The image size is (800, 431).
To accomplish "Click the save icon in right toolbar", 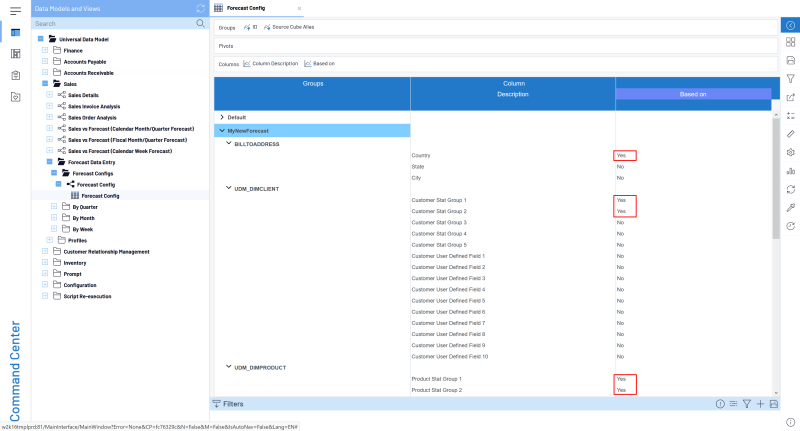I will [790, 60].
